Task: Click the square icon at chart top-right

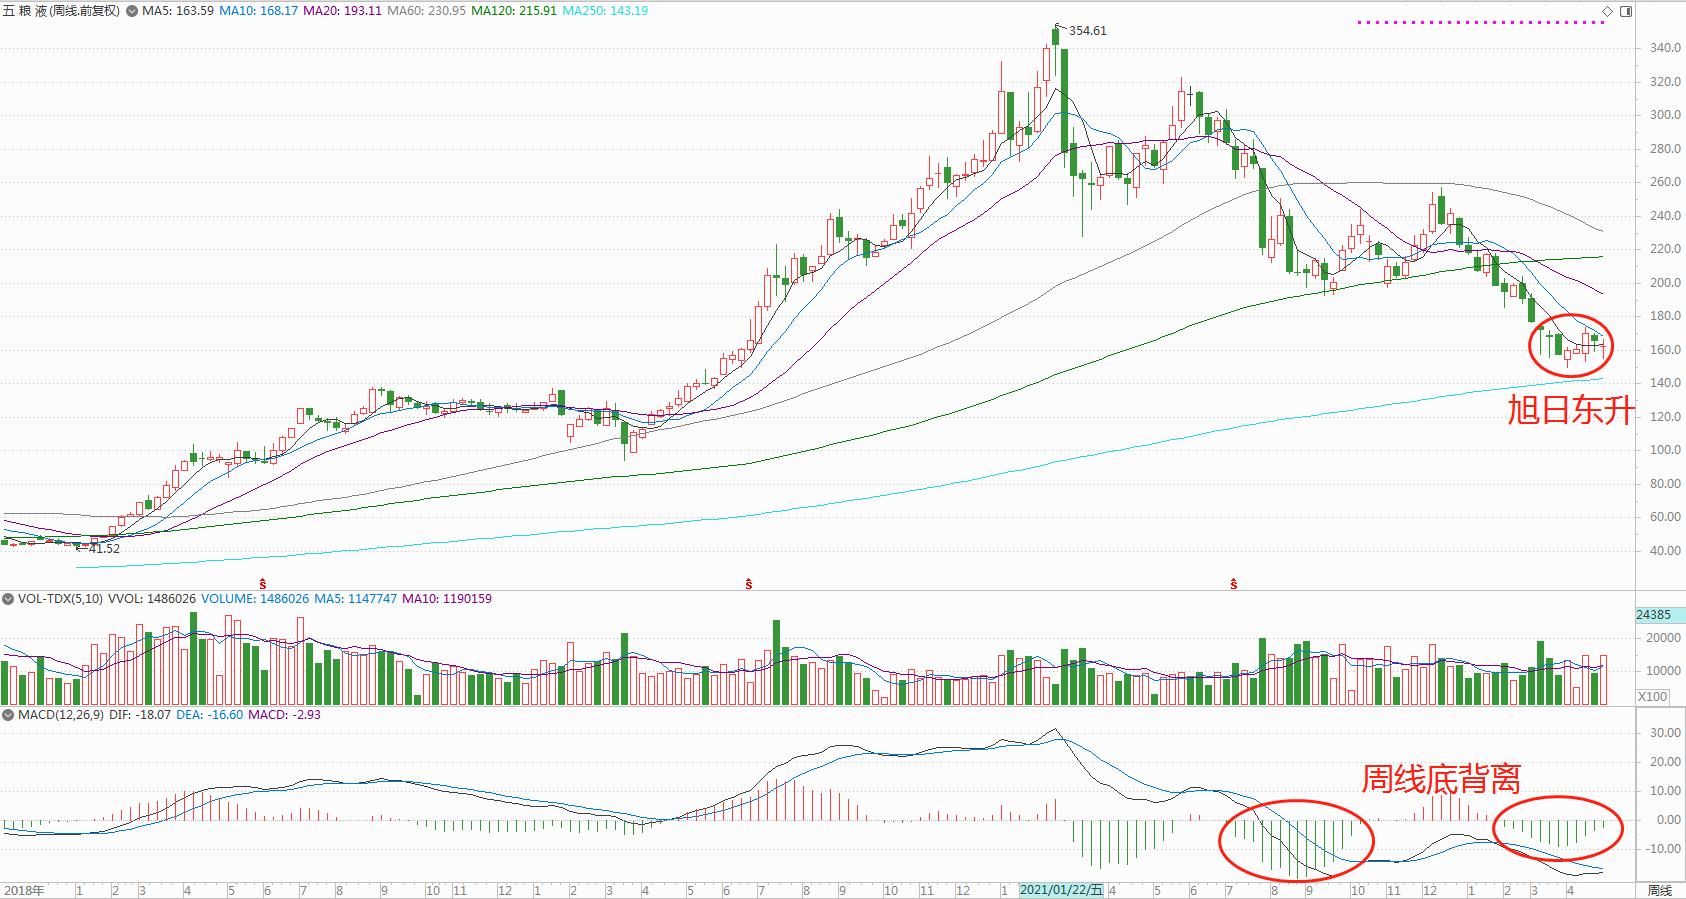Action: point(1625,11)
